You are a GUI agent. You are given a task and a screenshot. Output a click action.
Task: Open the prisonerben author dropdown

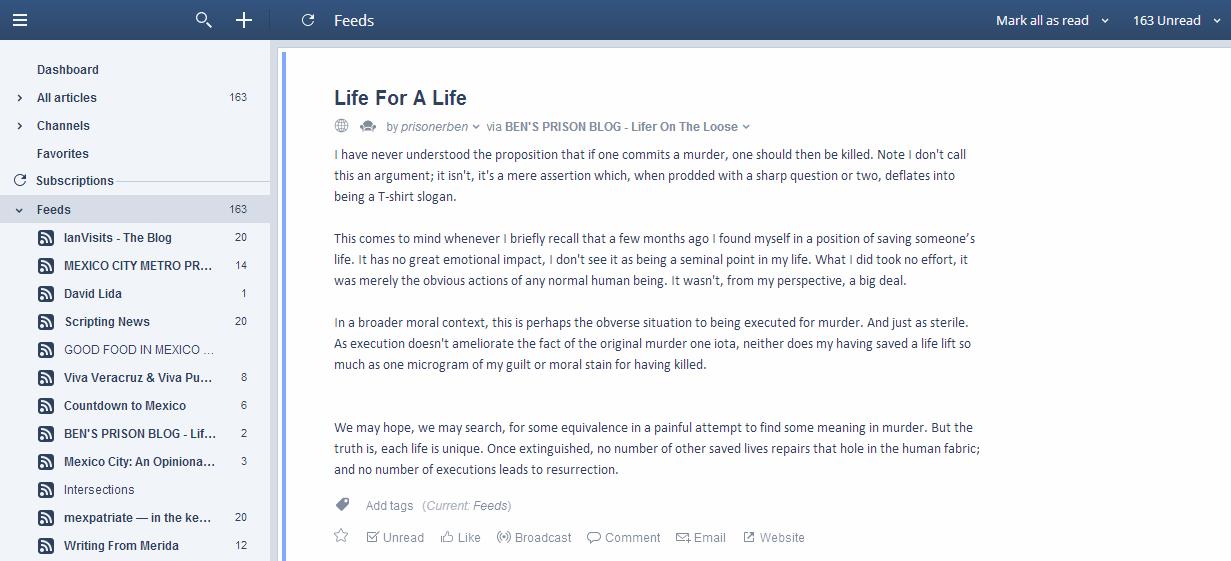pyautogui.click(x=476, y=127)
